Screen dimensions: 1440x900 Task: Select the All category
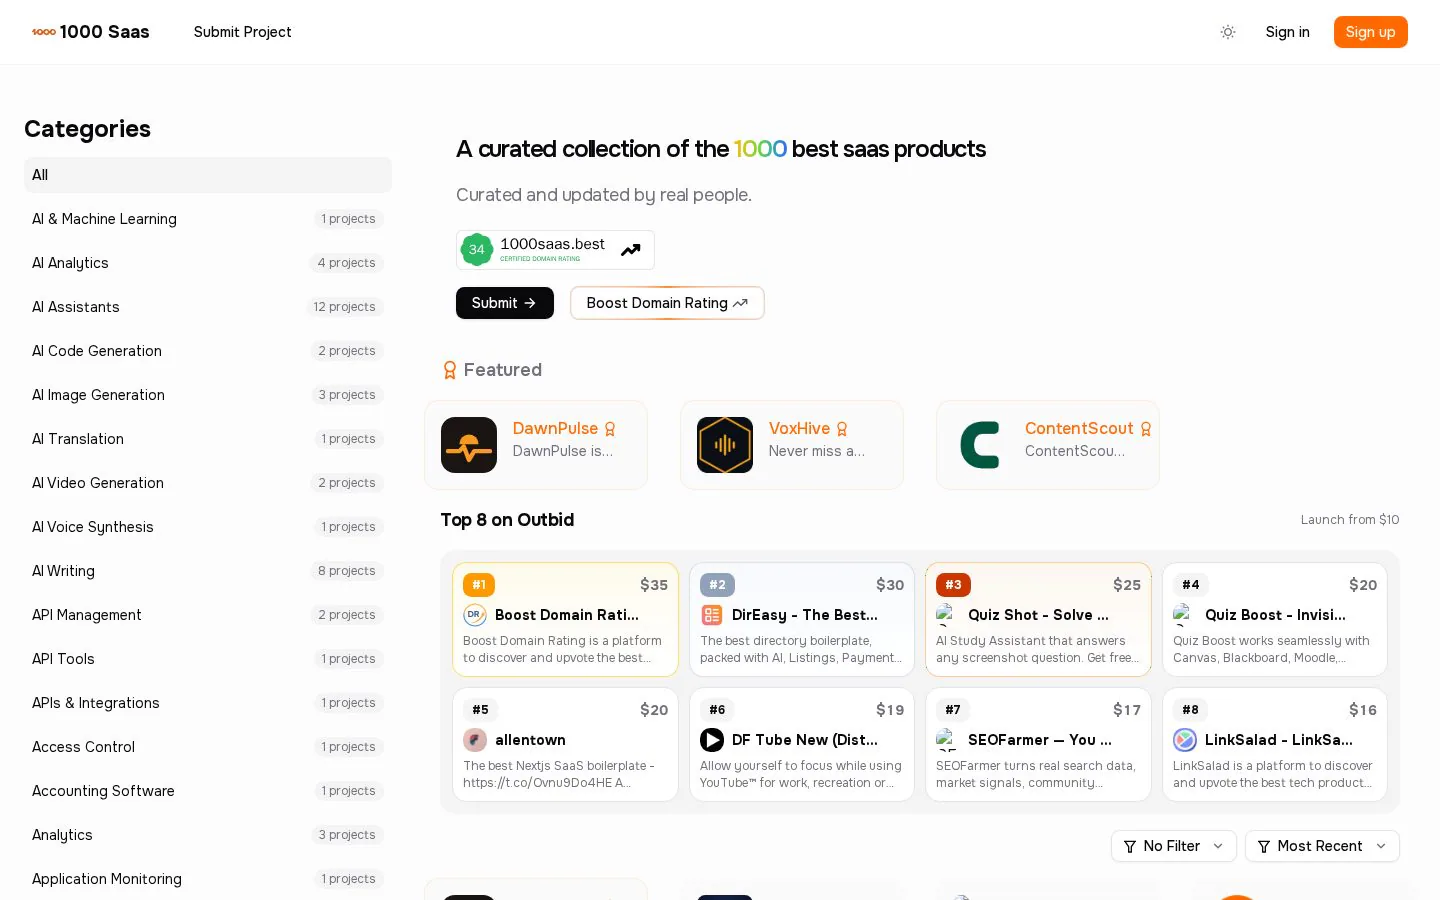(x=208, y=175)
